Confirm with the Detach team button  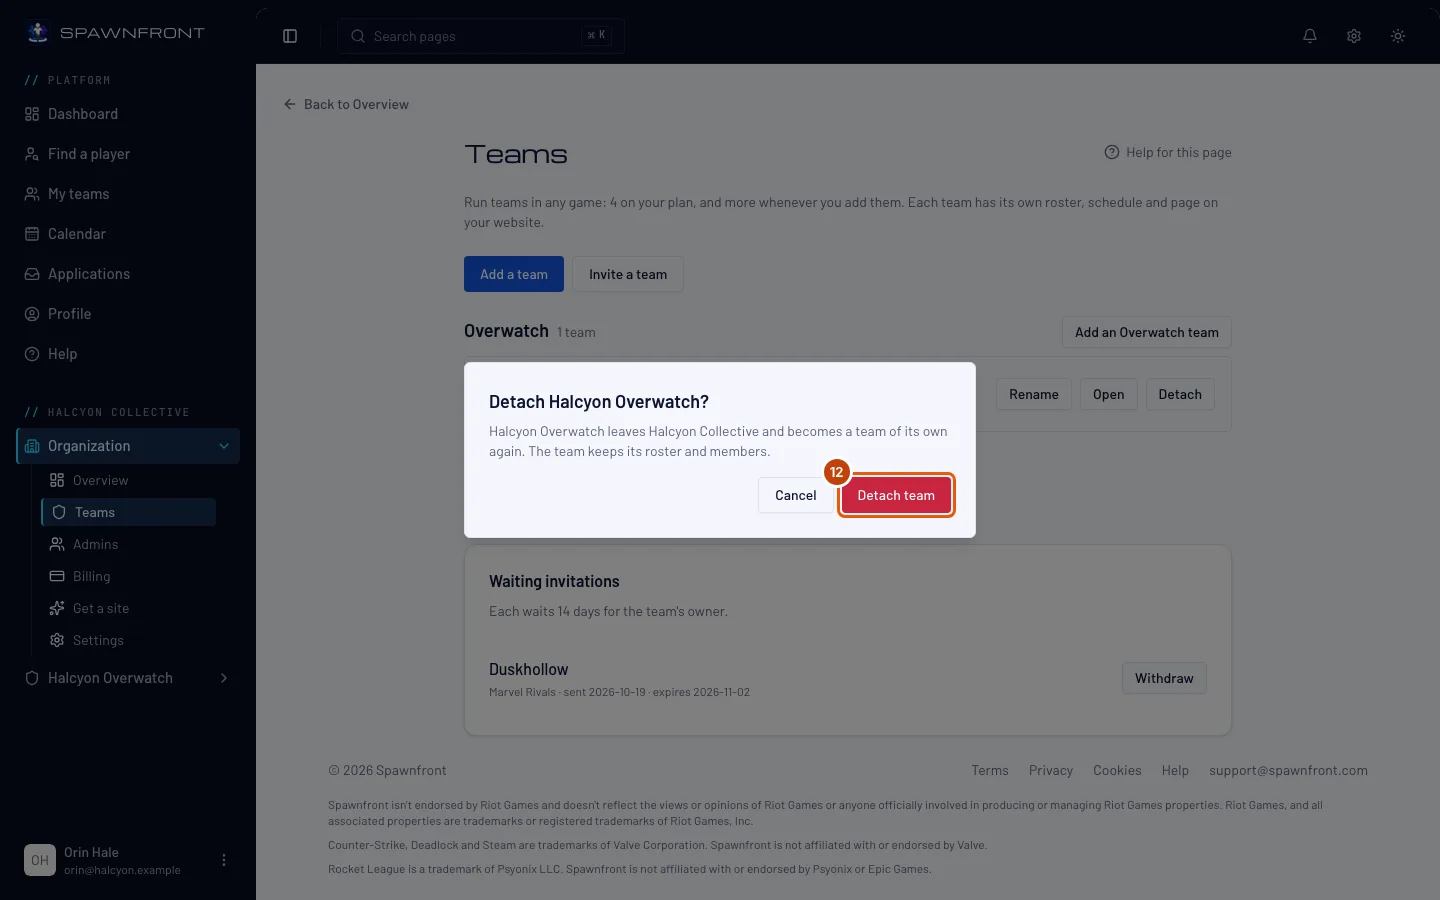(x=896, y=495)
